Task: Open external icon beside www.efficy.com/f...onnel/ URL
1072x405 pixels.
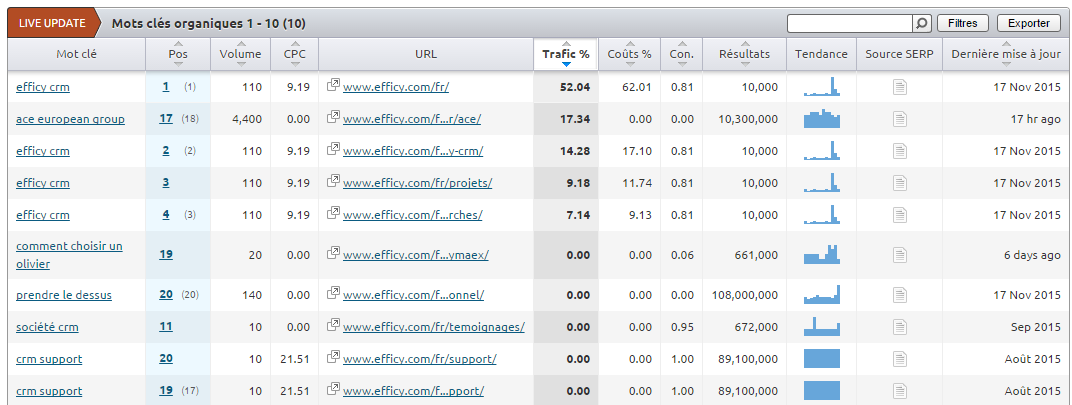Action: point(334,293)
